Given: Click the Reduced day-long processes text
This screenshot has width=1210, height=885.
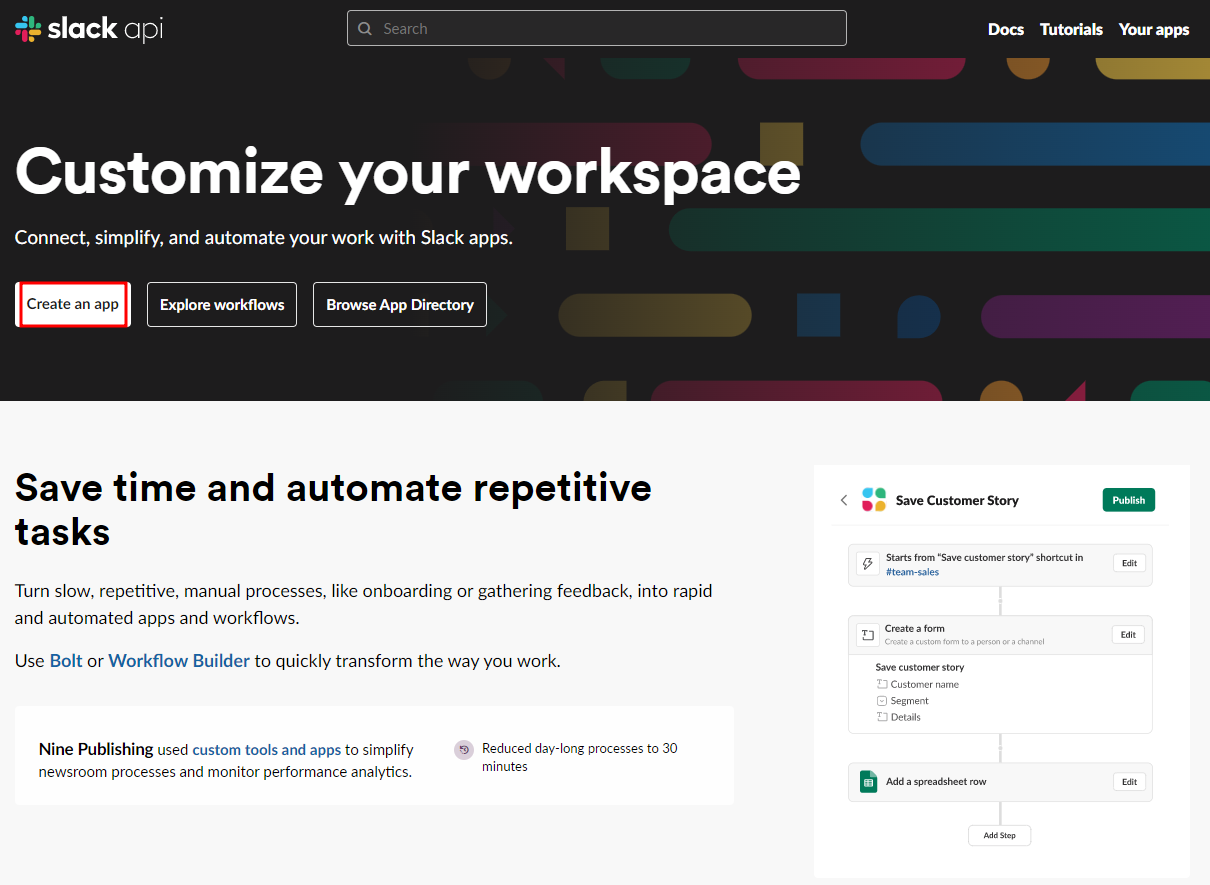Looking at the screenshot, I should pyautogui.click(x=580, y=757).
